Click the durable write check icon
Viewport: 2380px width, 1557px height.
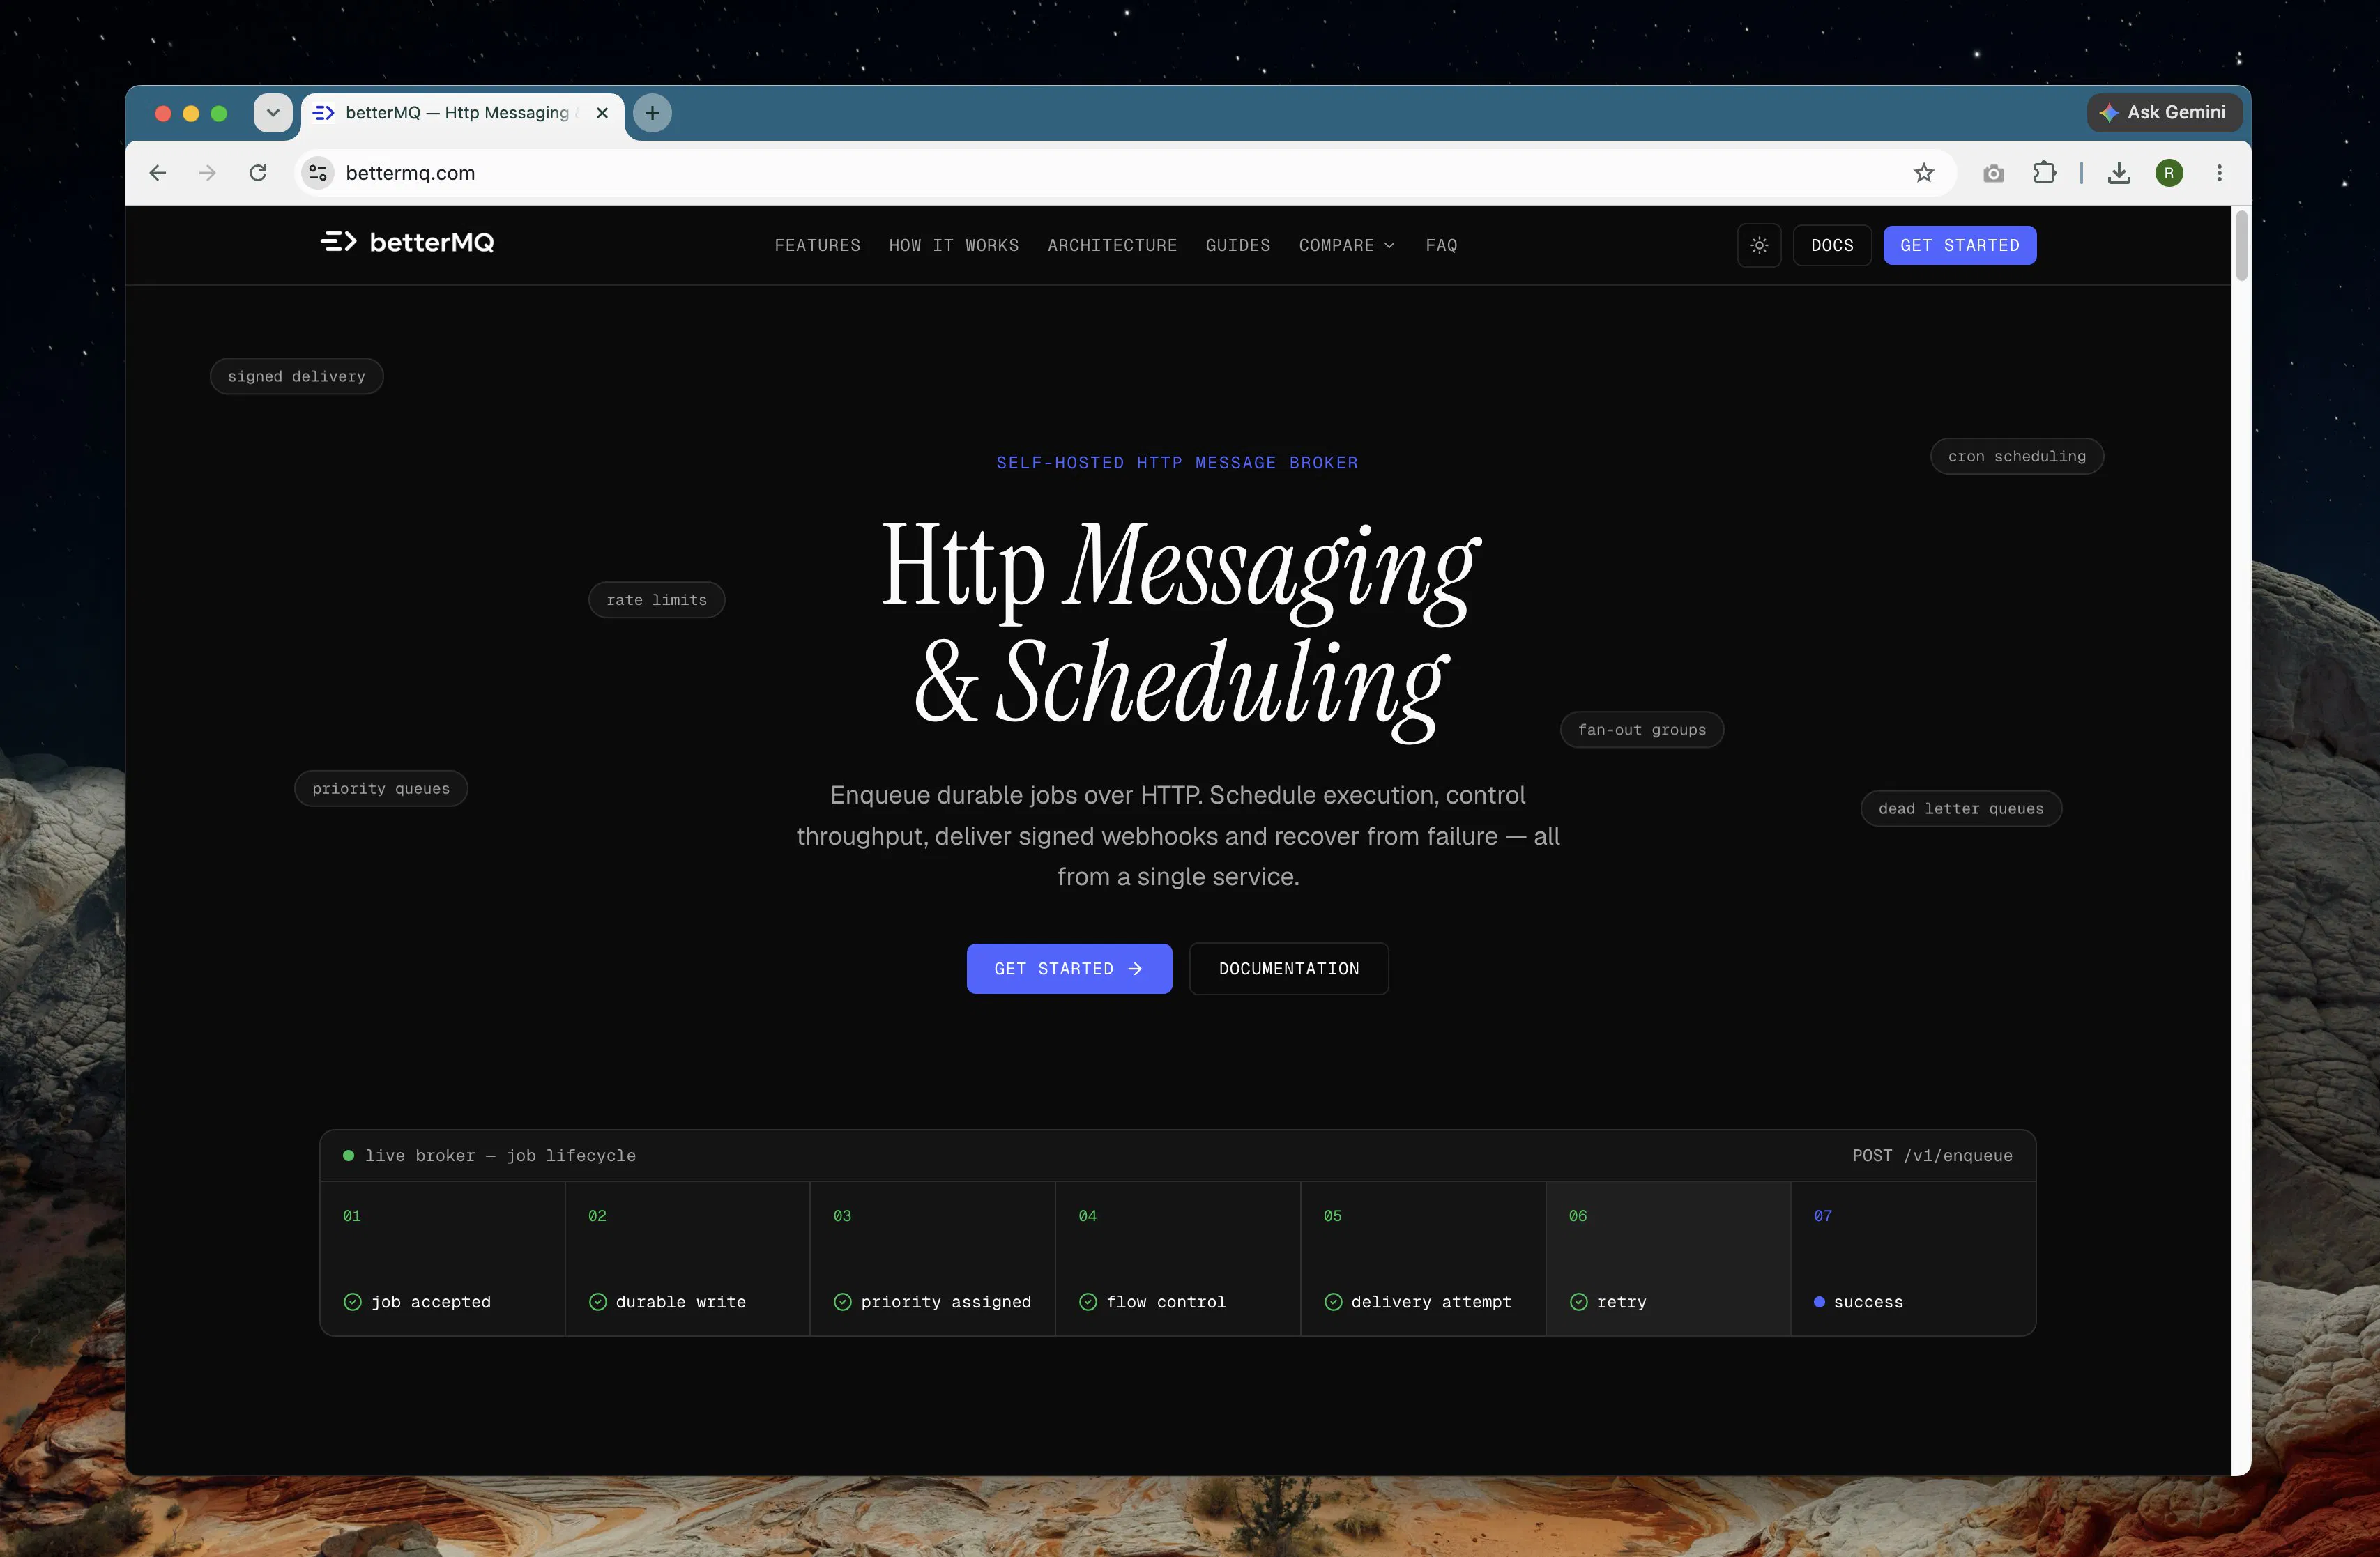pos(598,1302)
